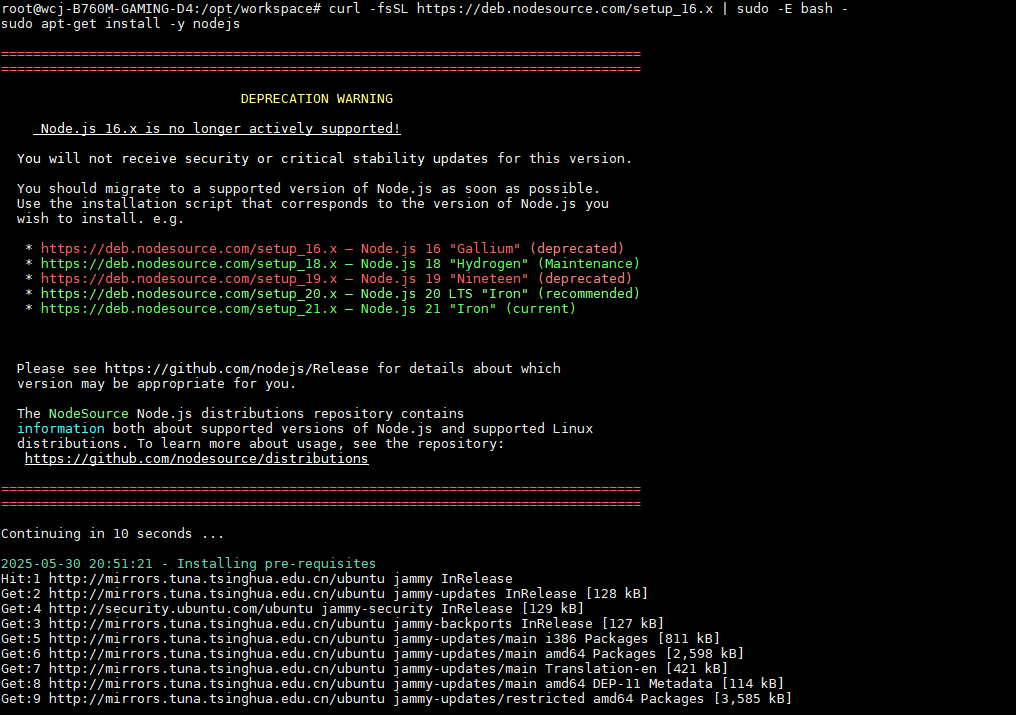Click 'version may be appropriate for you.' line
The image size is (1016, 715).
tap(156, 384)
